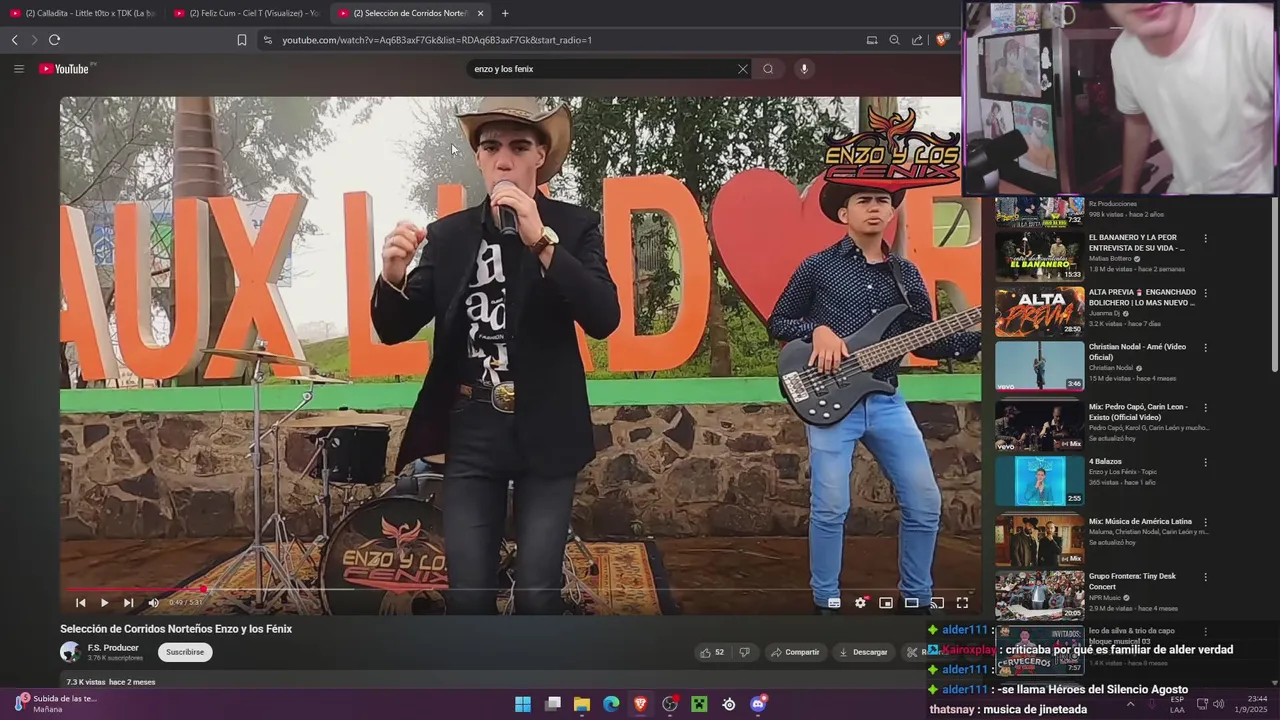Open the zoom level magnifier in the address bar

click(x=894, y=40)
